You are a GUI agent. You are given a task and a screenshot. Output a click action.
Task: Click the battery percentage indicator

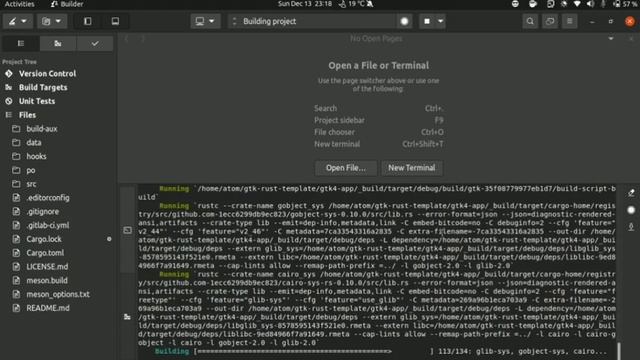point(626,4)
